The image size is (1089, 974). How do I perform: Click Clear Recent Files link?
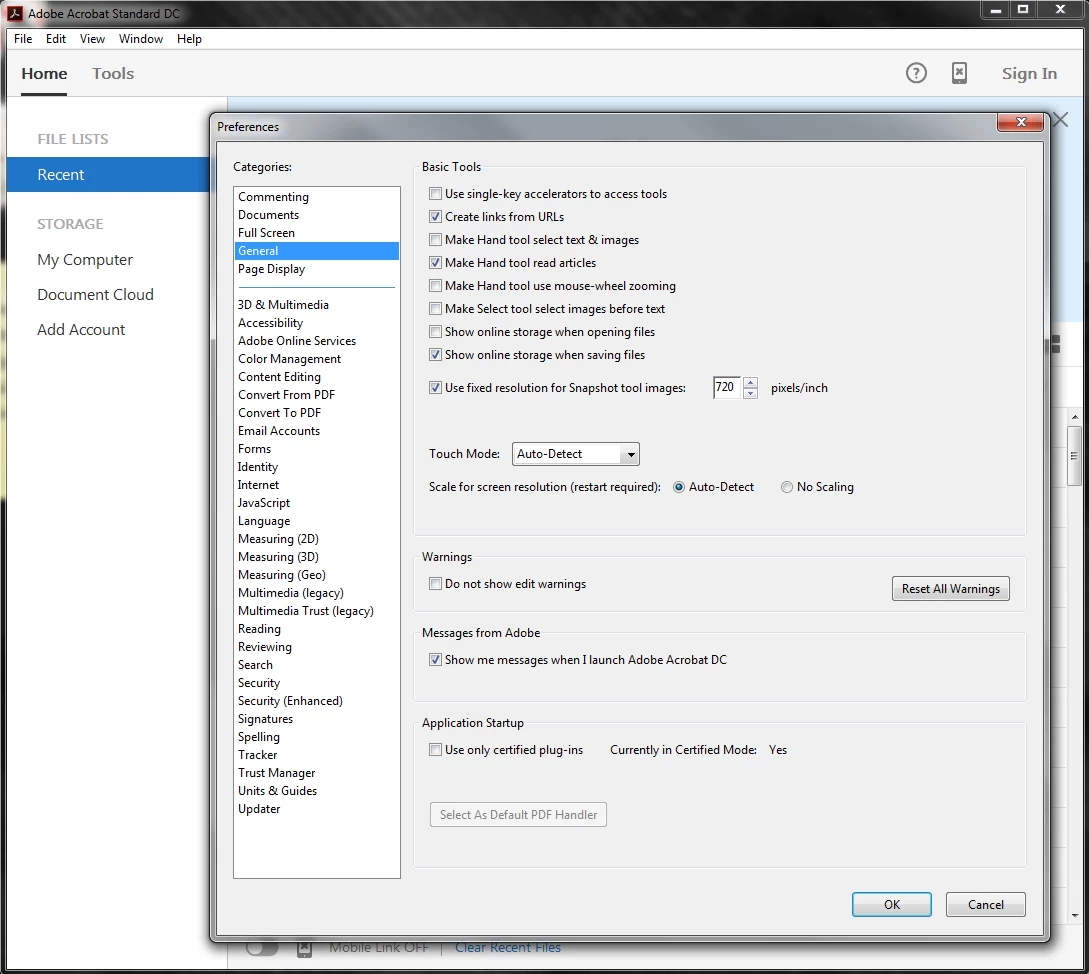pyautogui.click(x=508, y=948)
